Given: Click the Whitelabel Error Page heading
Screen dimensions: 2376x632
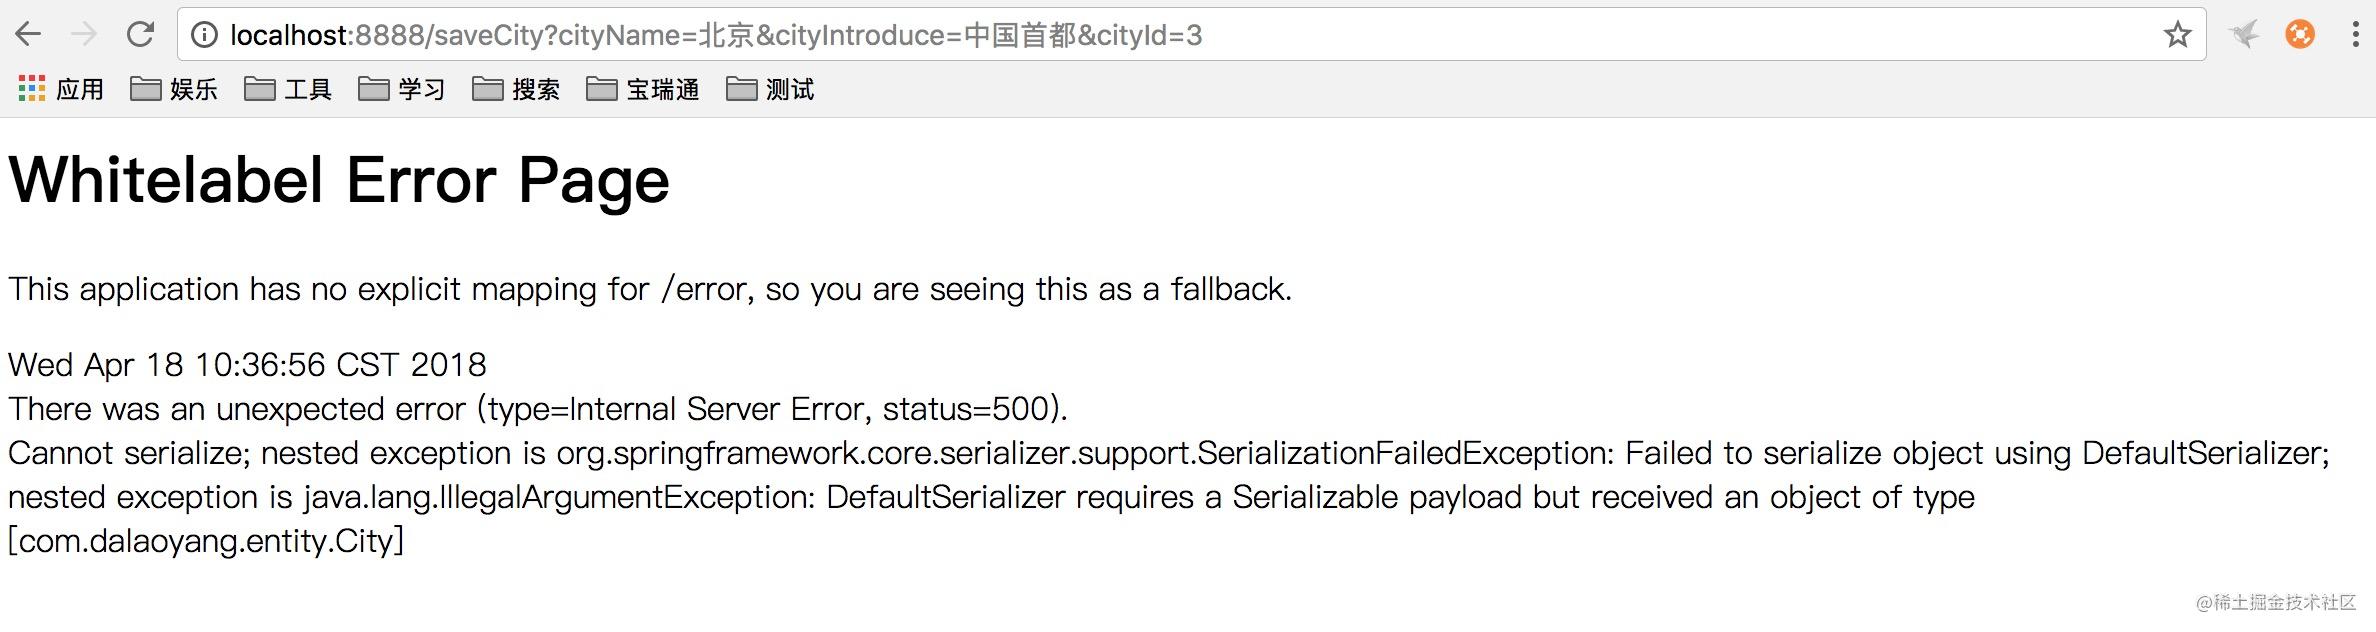Looking at the screenshot, I should point(339,181).
